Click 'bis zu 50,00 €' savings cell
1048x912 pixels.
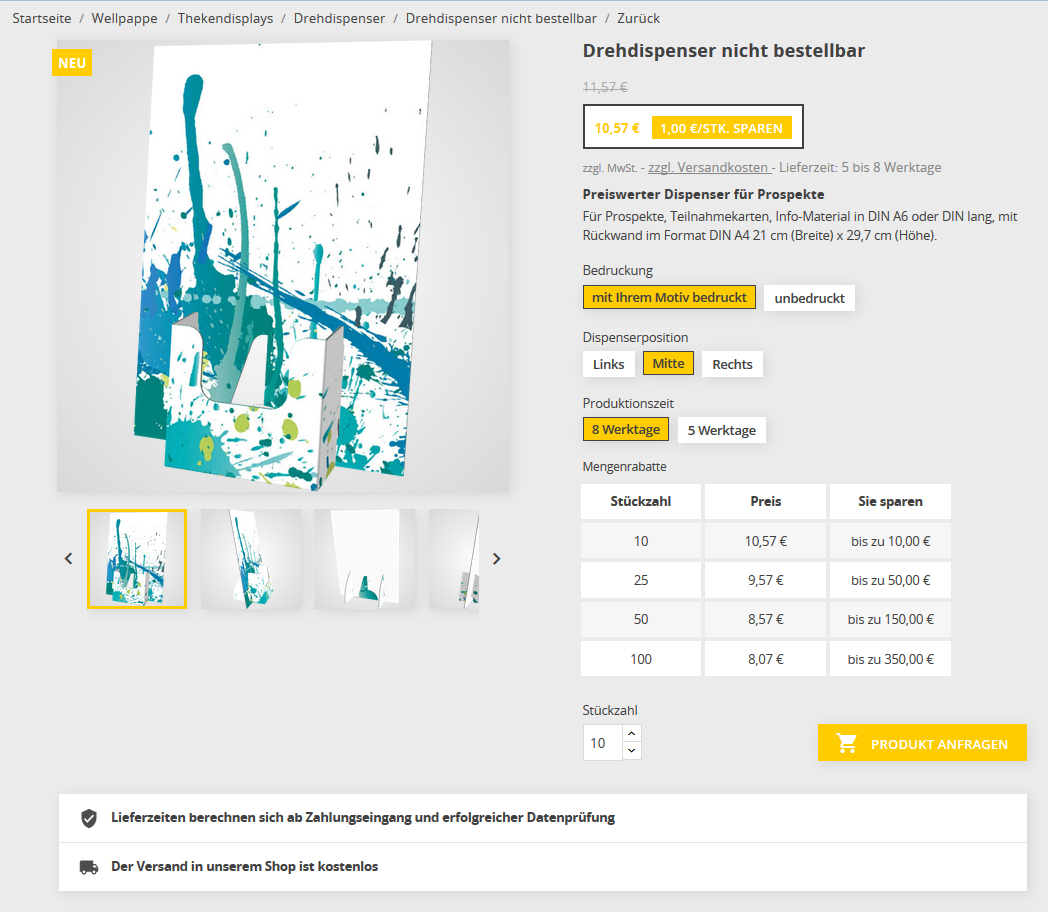890,580
